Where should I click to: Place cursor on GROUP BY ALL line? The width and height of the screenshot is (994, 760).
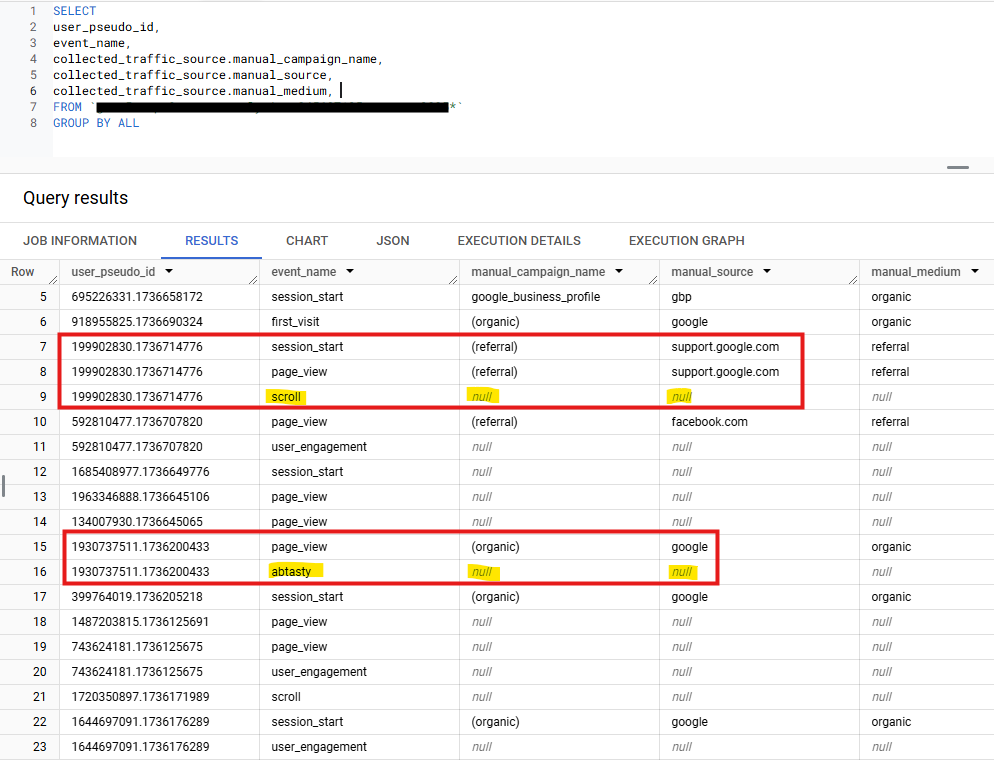click(96, 123)
